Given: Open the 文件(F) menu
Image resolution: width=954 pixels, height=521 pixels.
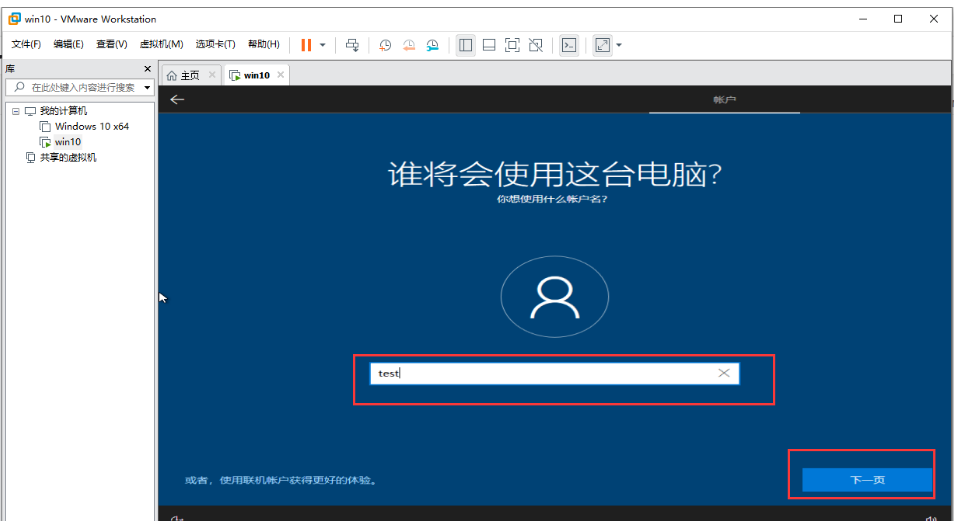Looking at the screenshot, I should (x=26, y=44).
